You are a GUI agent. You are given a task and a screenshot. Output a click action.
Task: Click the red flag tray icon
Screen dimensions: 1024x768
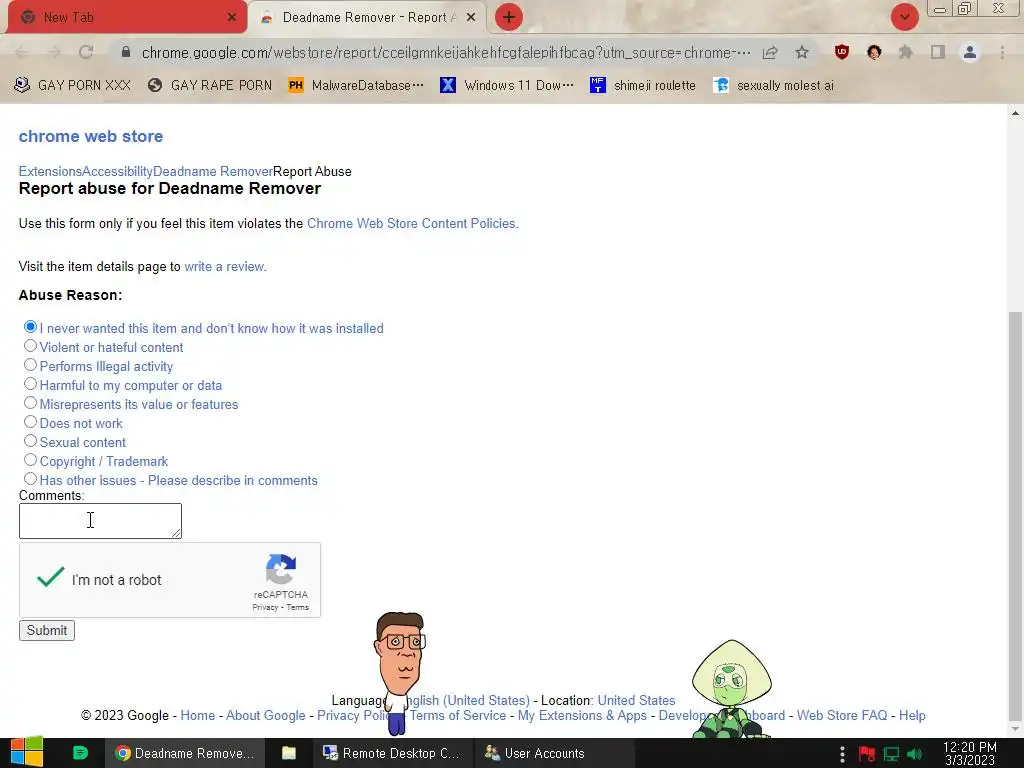pyautogui.click(x=867, y=754)
